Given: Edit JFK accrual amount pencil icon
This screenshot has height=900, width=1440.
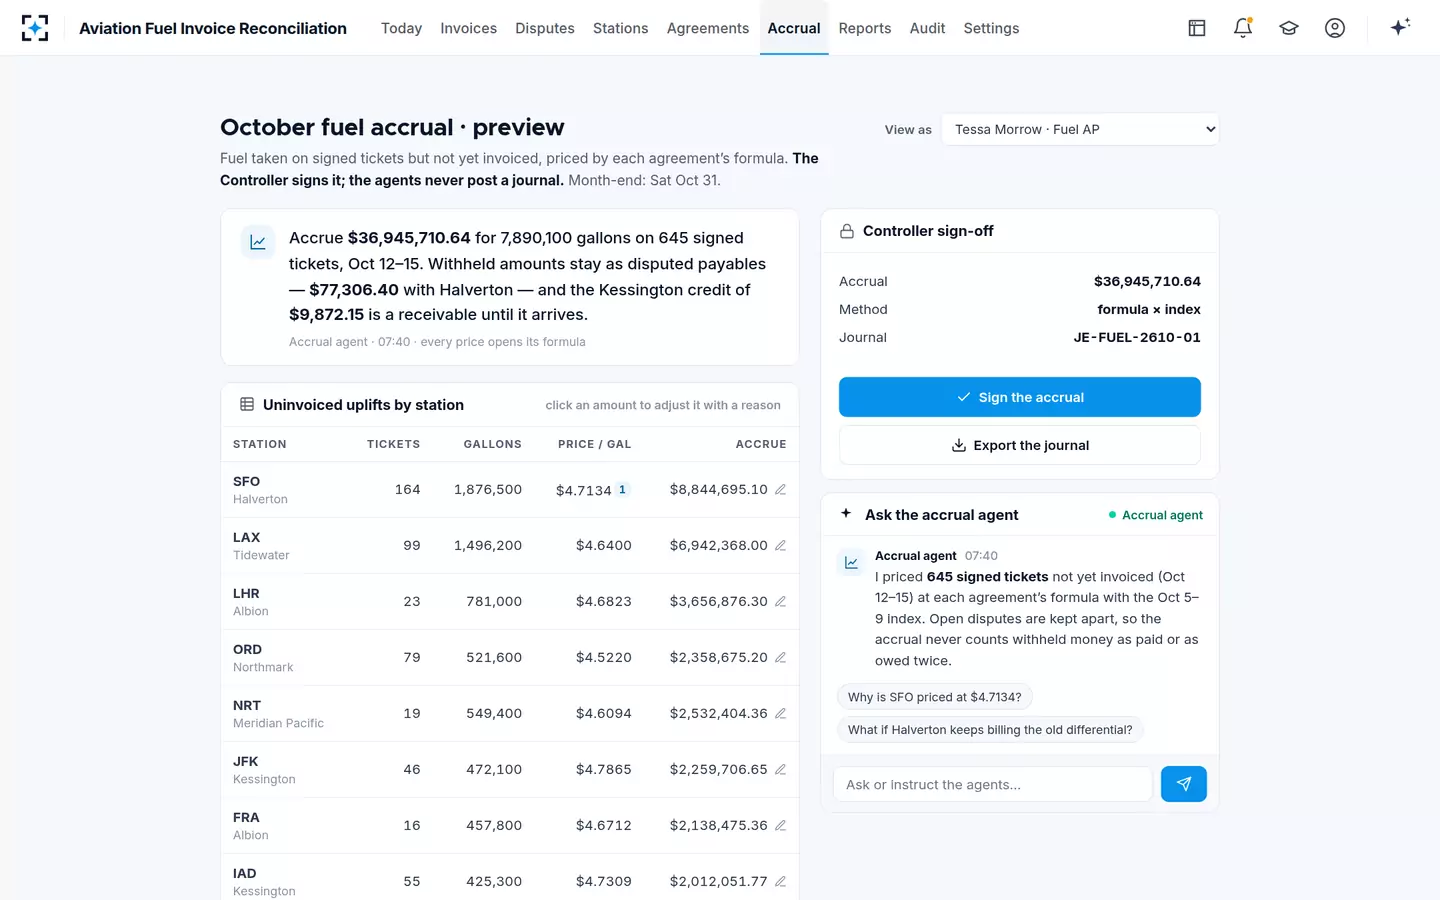Looking at the screenshot, I should coord(780,770).
